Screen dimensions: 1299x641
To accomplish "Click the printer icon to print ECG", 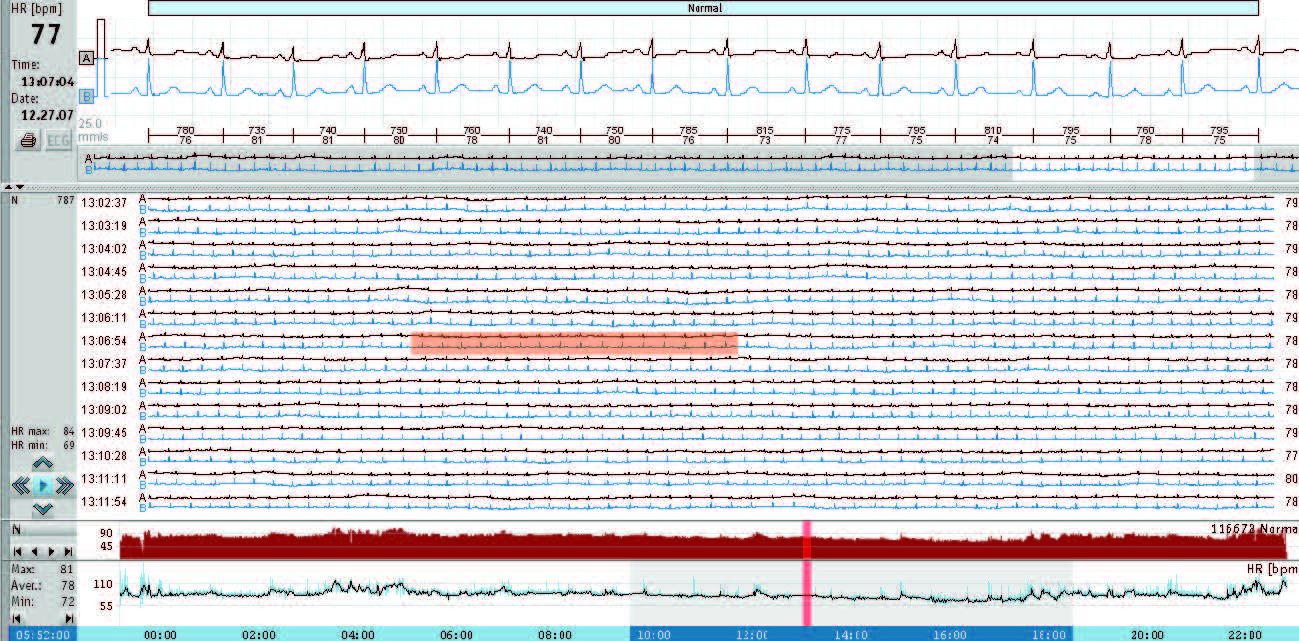I will click(x=29, y=141).
